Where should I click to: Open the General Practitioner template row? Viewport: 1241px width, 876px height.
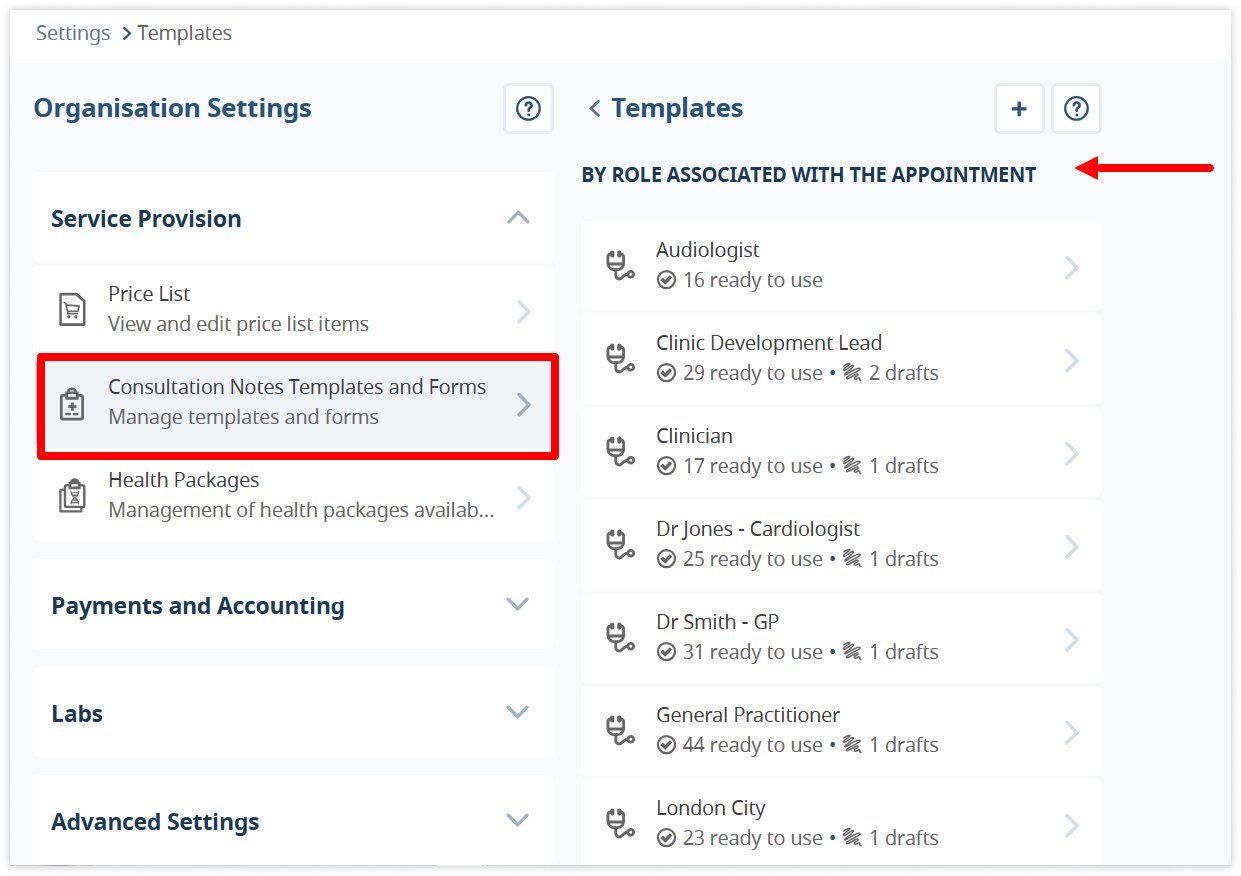point(841,731)
